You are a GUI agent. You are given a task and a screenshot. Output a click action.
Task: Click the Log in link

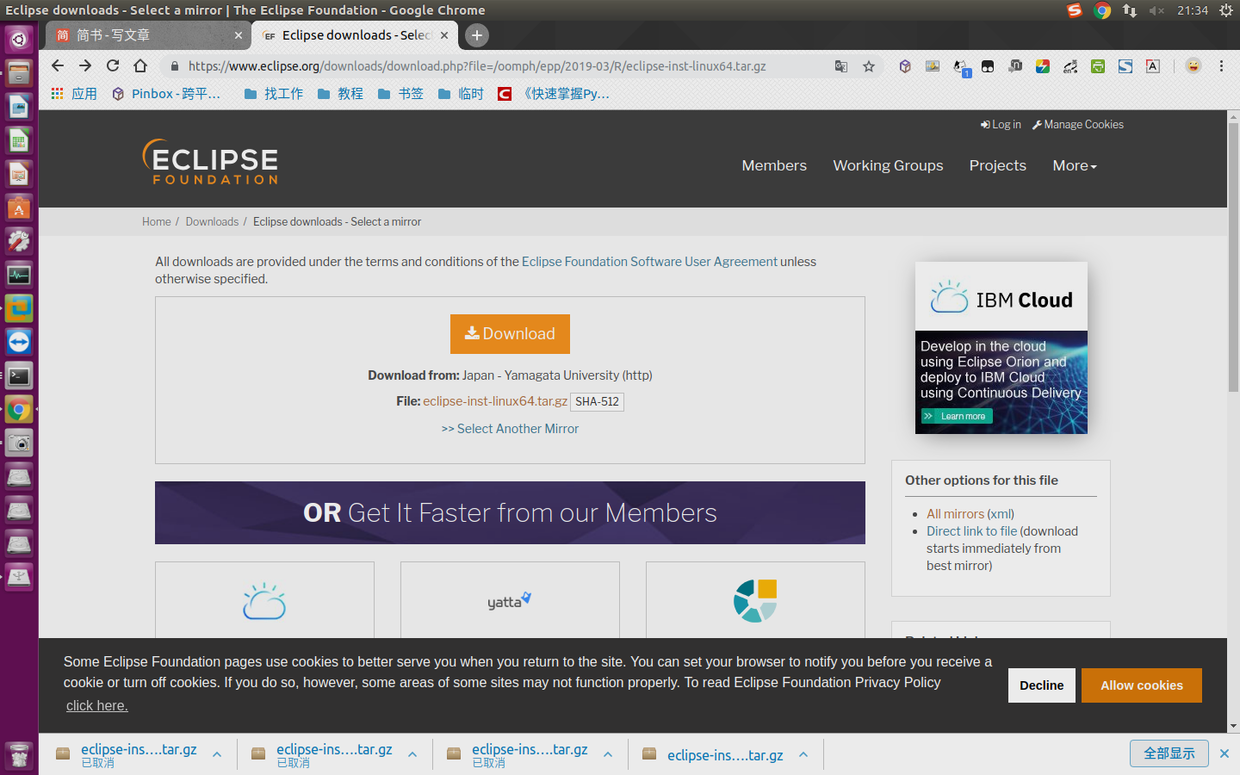point(1001,125)
